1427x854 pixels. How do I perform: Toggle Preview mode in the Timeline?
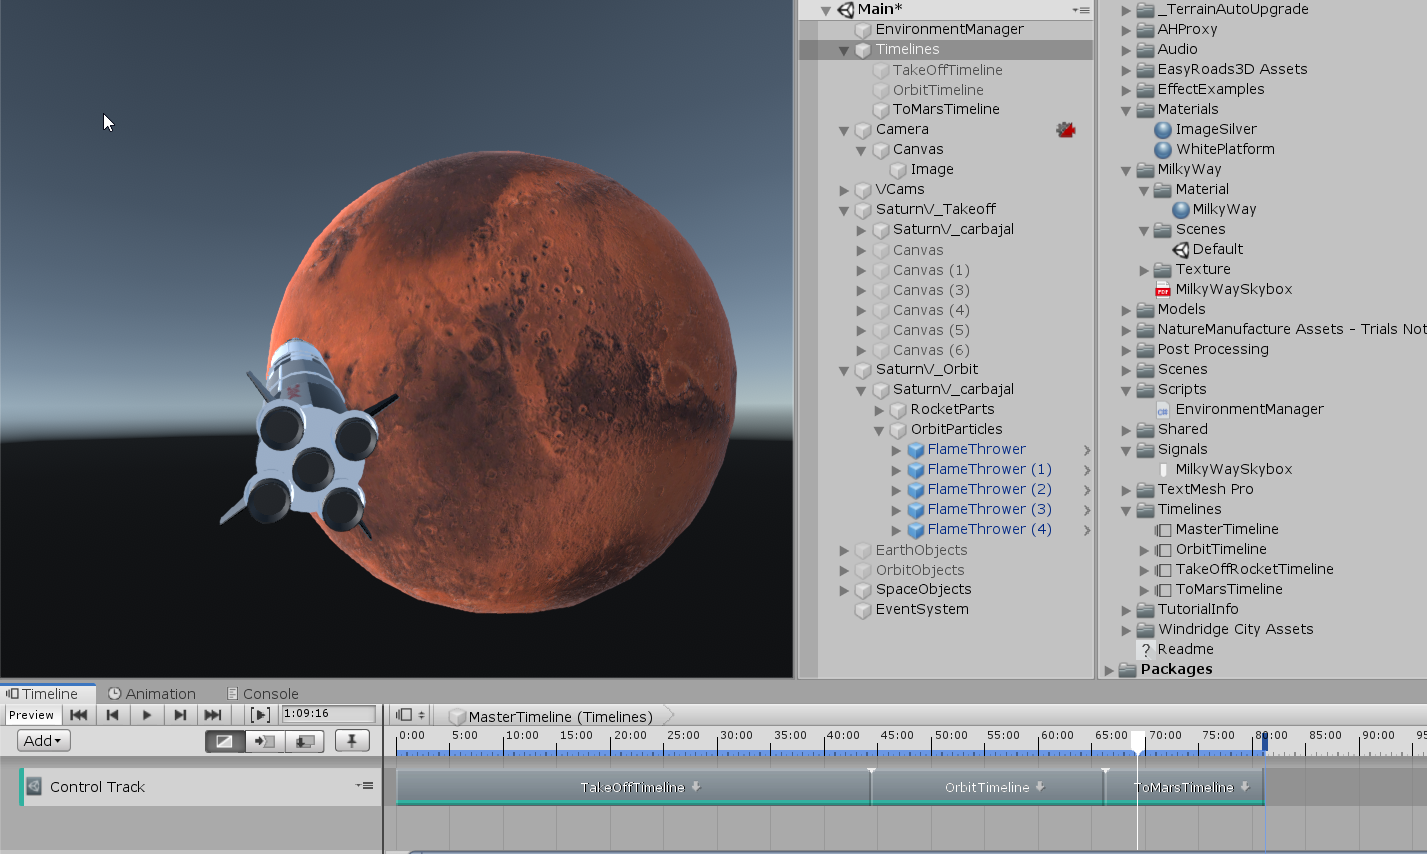[31, 714]
